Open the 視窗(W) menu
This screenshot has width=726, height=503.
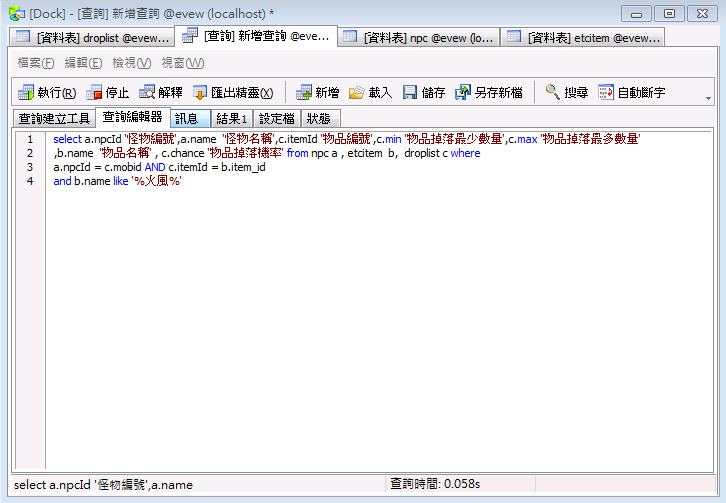coord(183,63)
